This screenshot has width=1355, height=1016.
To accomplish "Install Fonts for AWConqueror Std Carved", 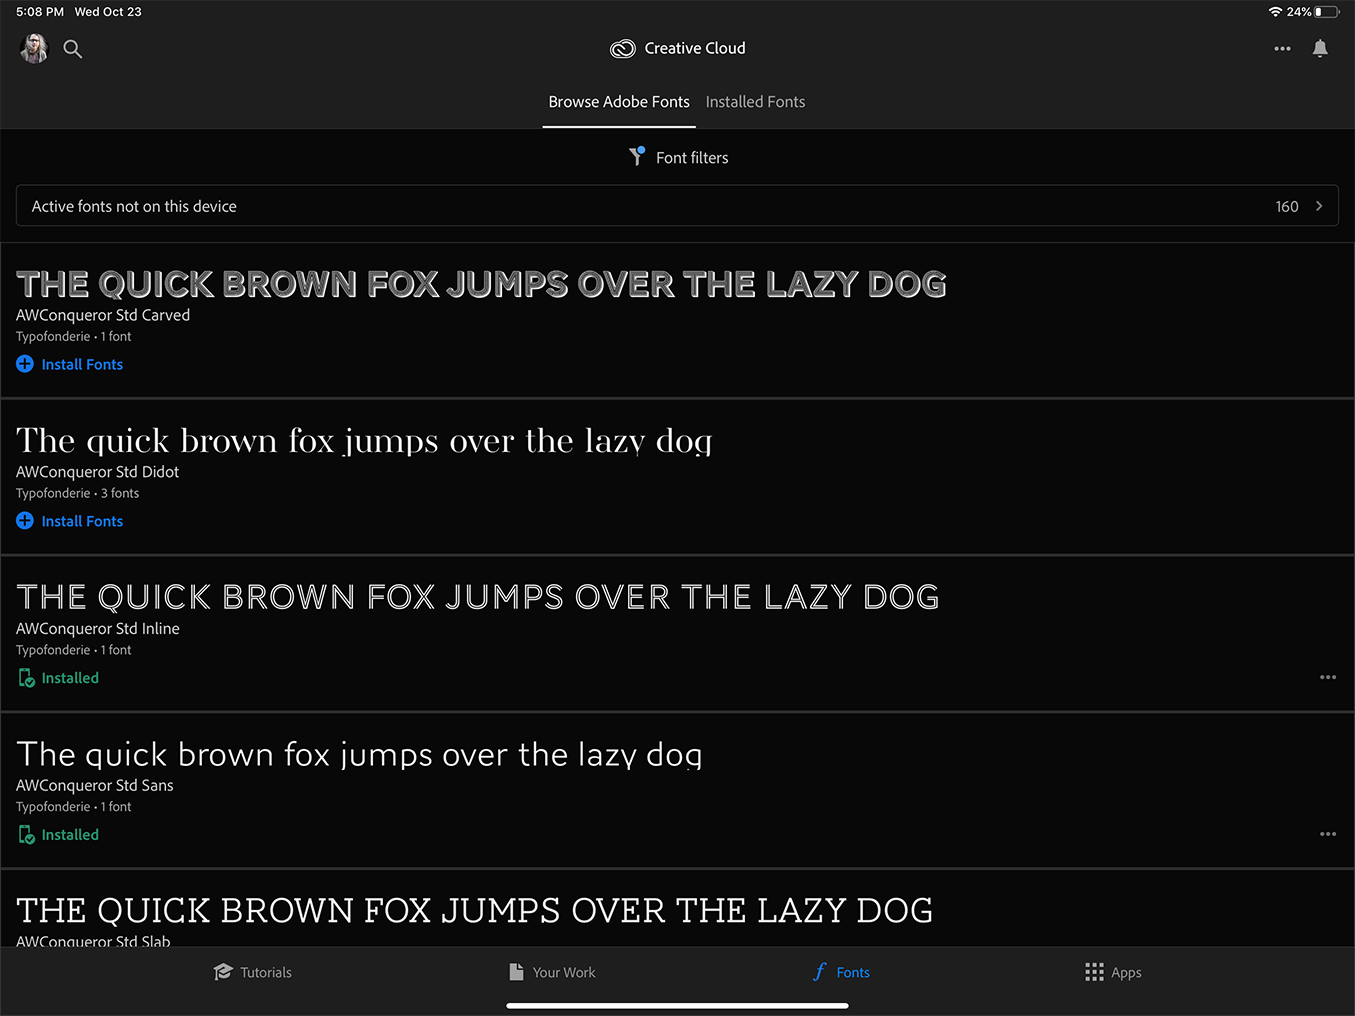I will point(70,364).
